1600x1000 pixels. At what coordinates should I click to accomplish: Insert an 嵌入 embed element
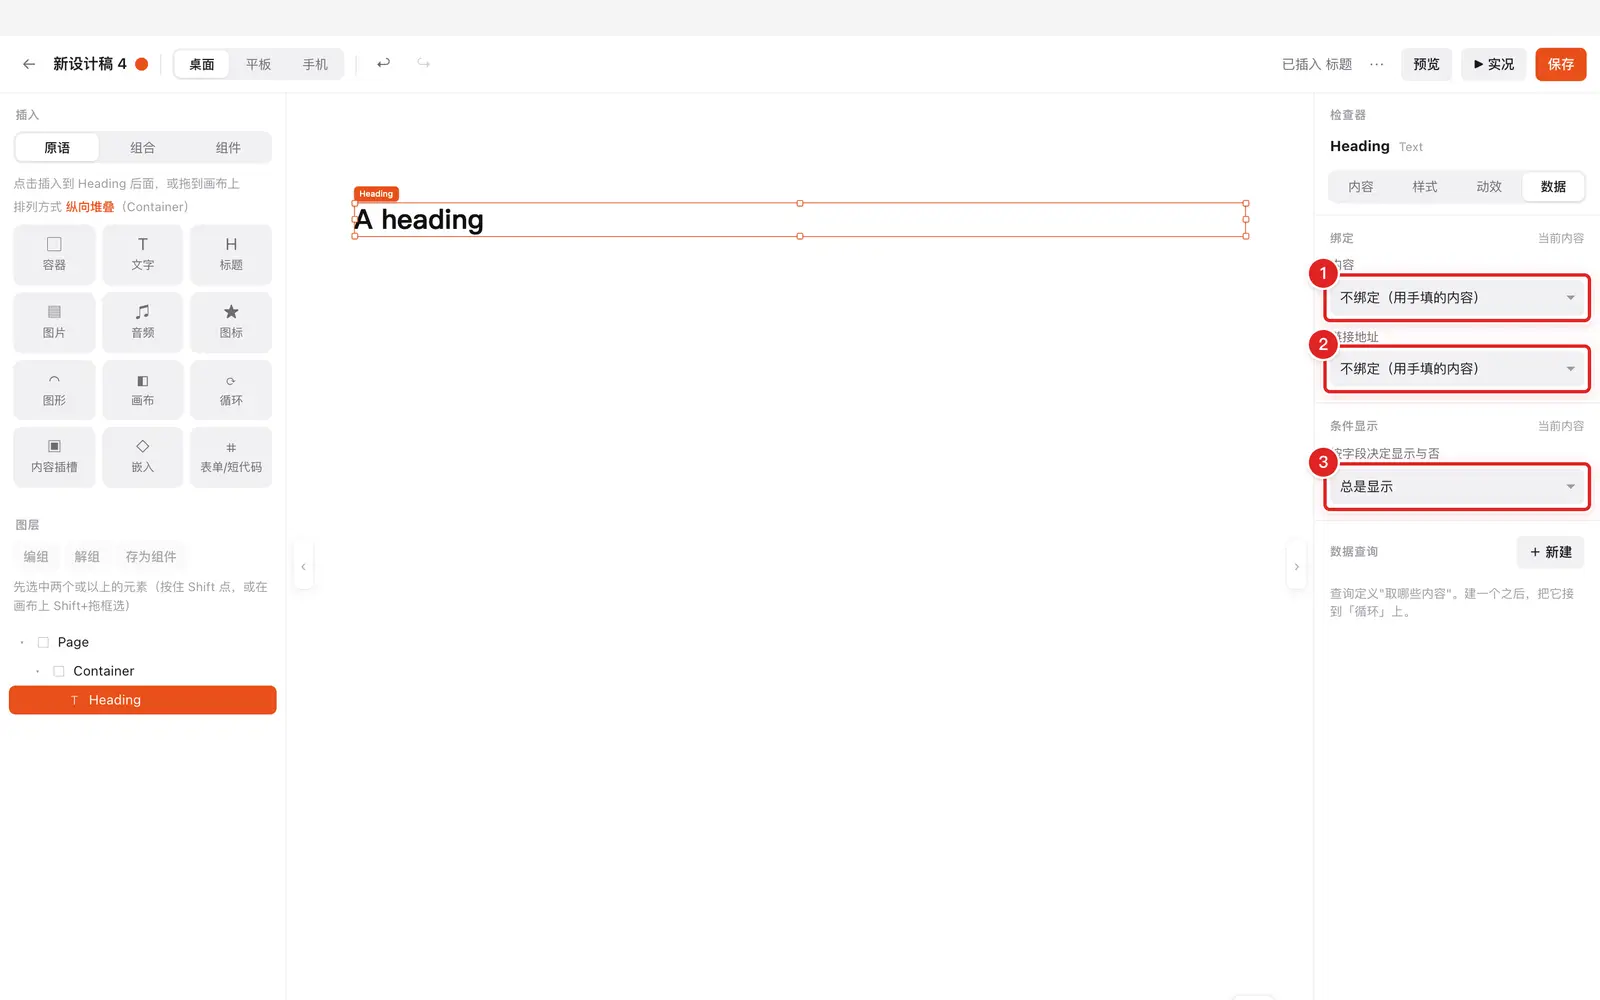tap(143, 457)
